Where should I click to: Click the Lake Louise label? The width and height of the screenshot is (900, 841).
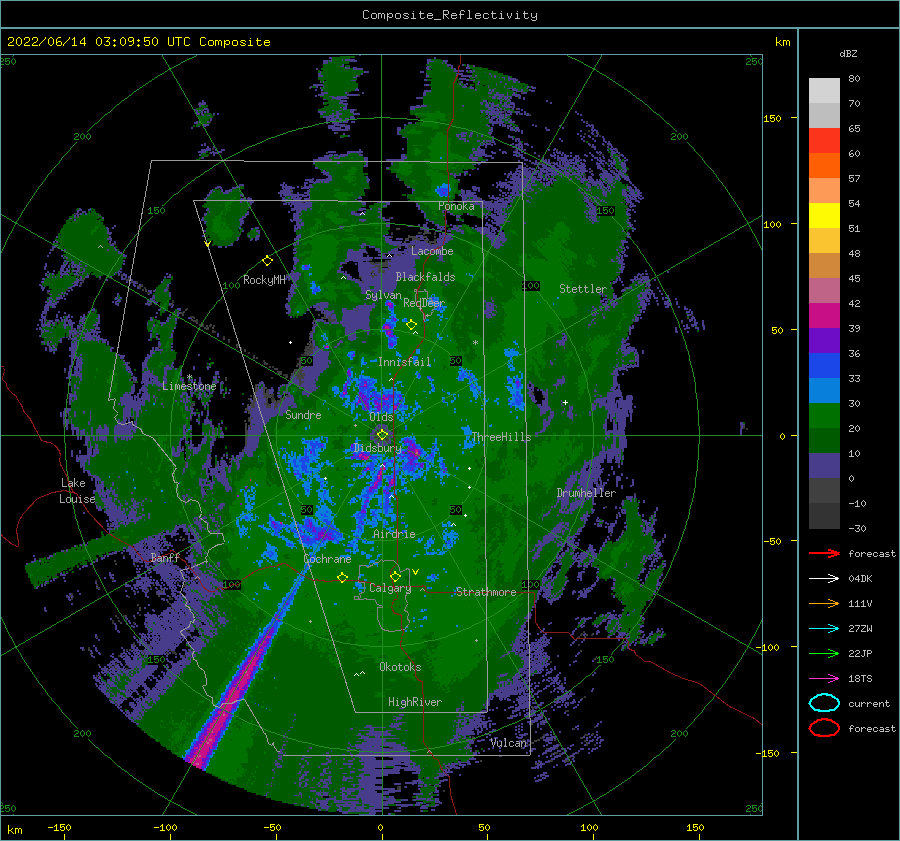[x=77, y=491]
